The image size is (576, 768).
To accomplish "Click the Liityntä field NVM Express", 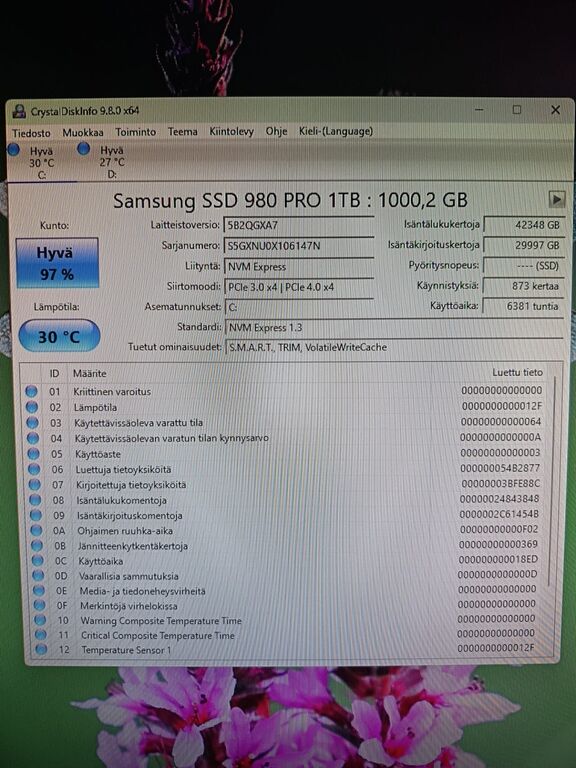I will [299, 267].
